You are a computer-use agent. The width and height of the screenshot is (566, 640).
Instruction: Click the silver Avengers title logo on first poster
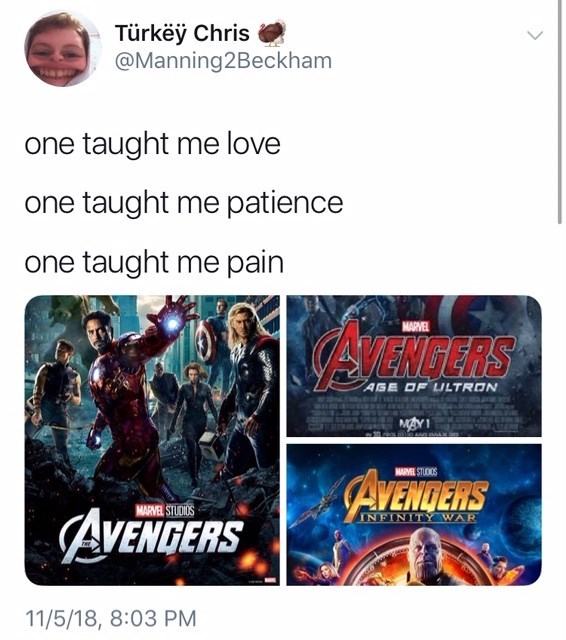151,536
